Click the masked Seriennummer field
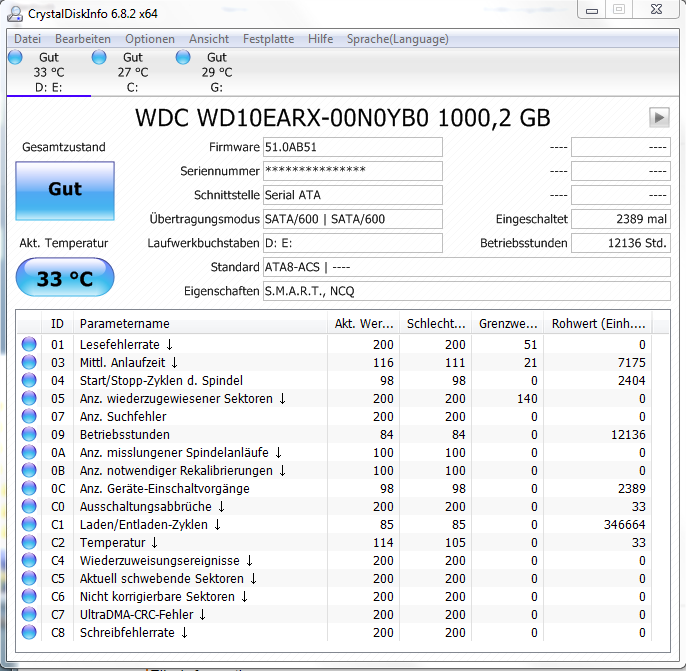This screenshot has width=686, height=671. [353, 171]
